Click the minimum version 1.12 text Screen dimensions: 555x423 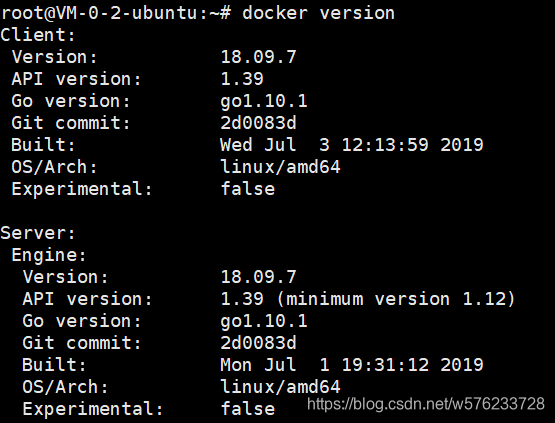(396, 299)
